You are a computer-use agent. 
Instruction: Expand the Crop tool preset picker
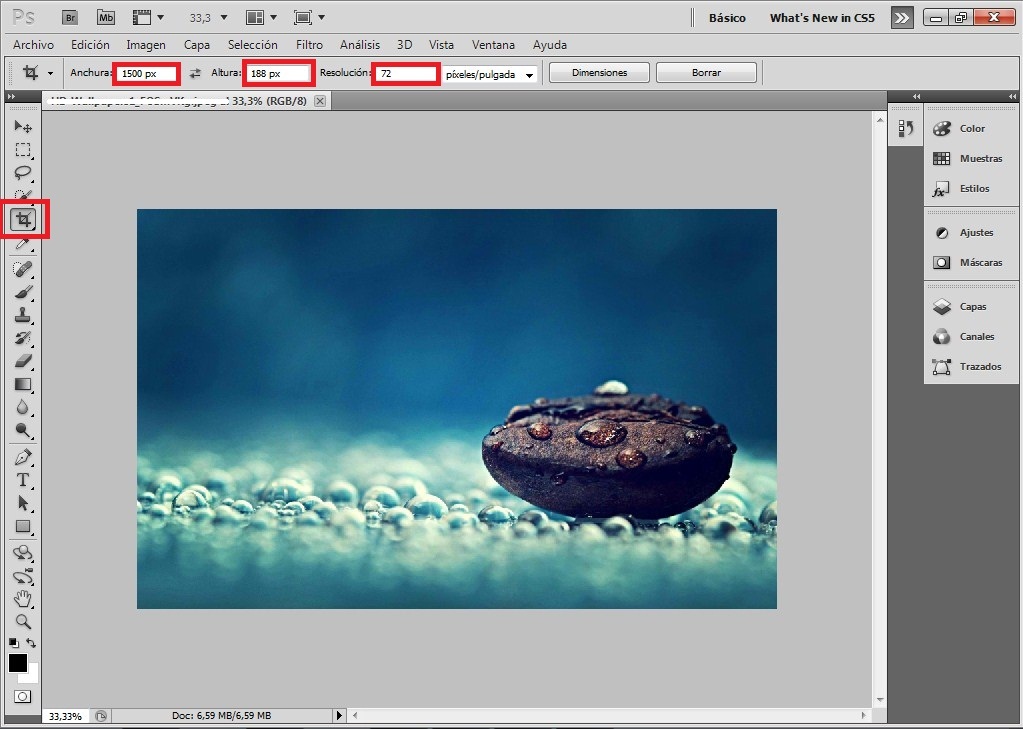pyautogui.click(x=50, y=73)
